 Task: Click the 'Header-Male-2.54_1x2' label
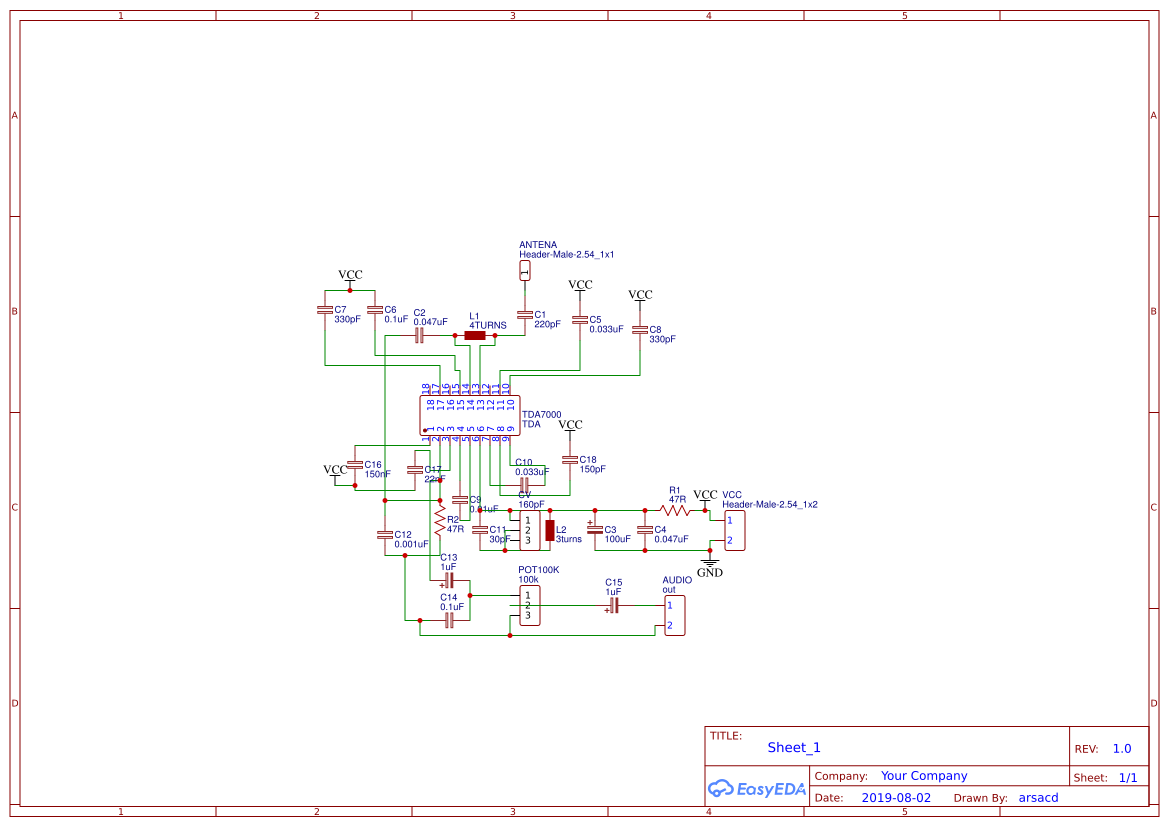tap(769, 504)
